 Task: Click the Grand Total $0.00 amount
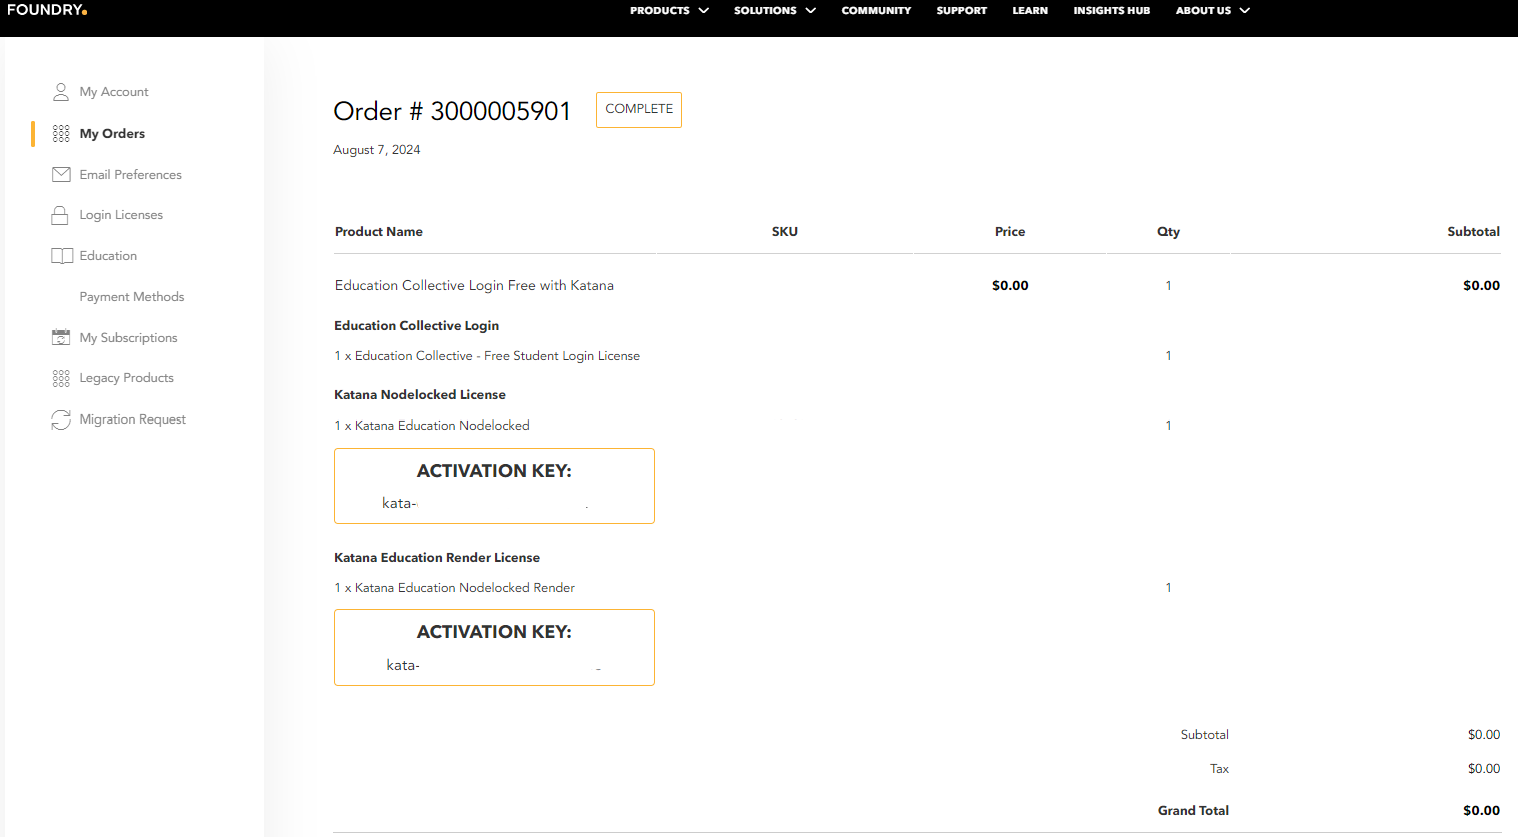(1481, 811)
